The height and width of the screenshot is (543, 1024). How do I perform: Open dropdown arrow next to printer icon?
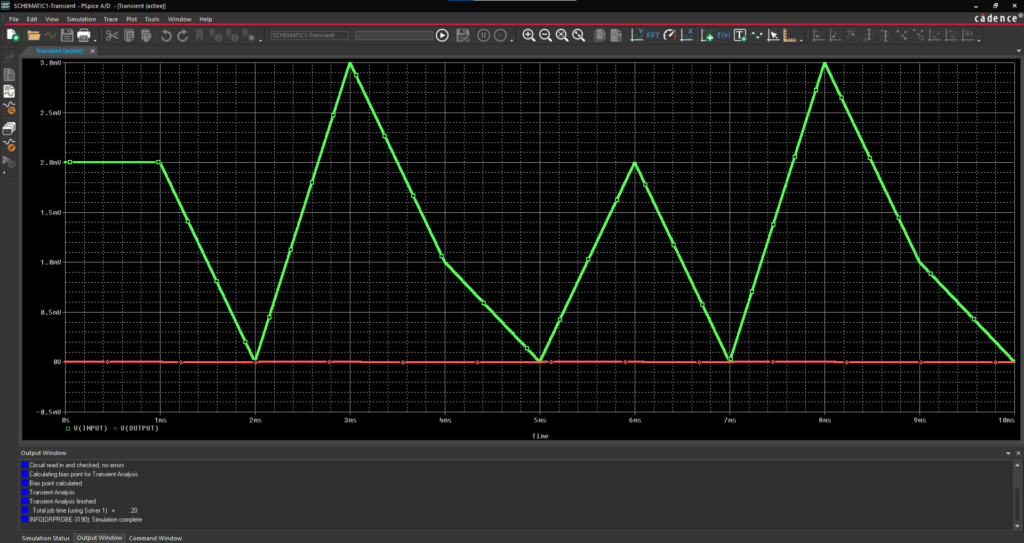pos(96,41)
